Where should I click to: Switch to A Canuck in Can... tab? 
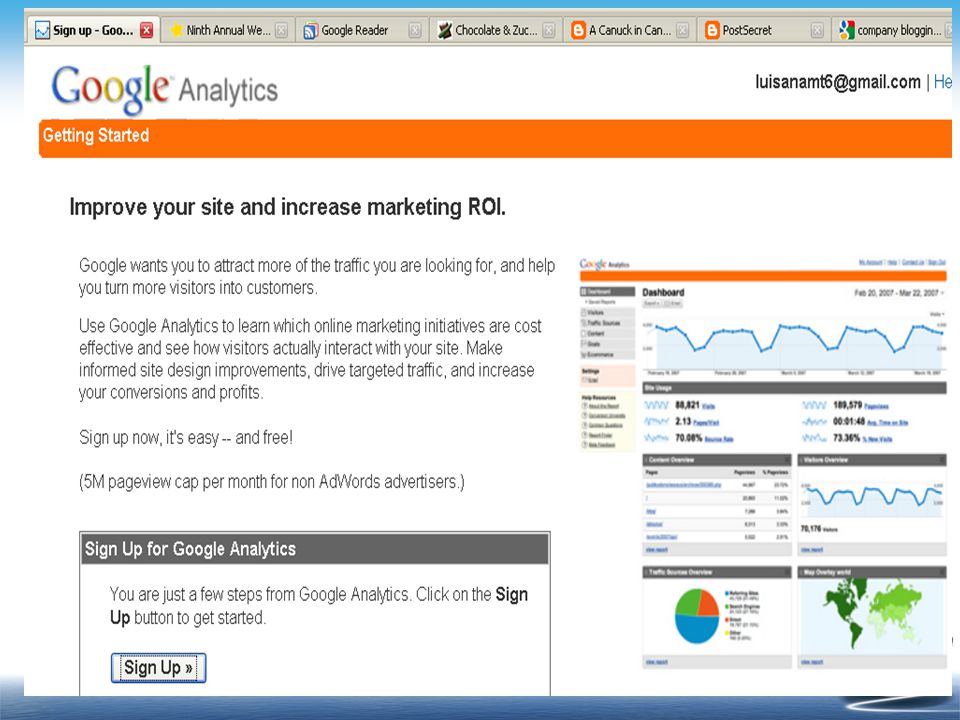tap(629, 30)
